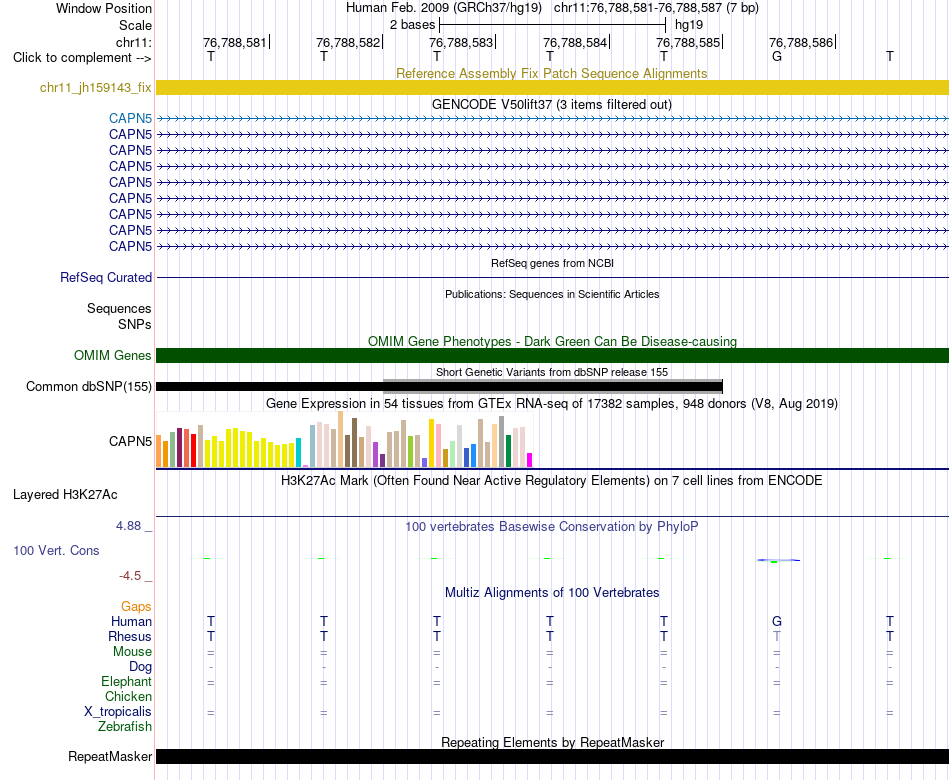
Task: Open Repeating Elements by RepeatMasker title
Action: click(553, 742)
